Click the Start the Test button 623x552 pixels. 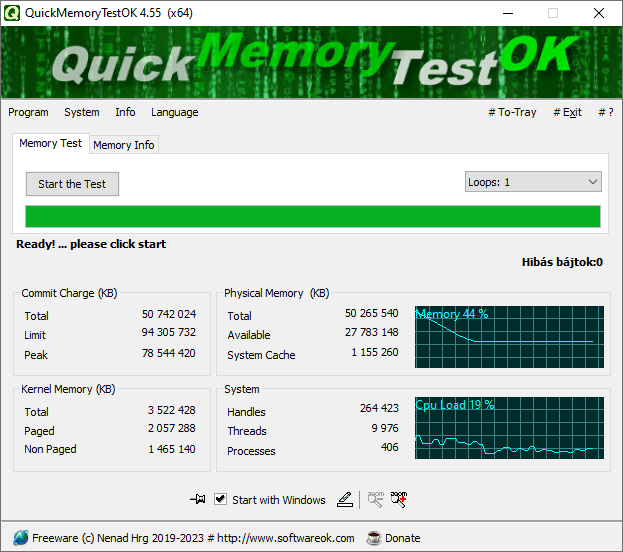(x=72, y=184)
